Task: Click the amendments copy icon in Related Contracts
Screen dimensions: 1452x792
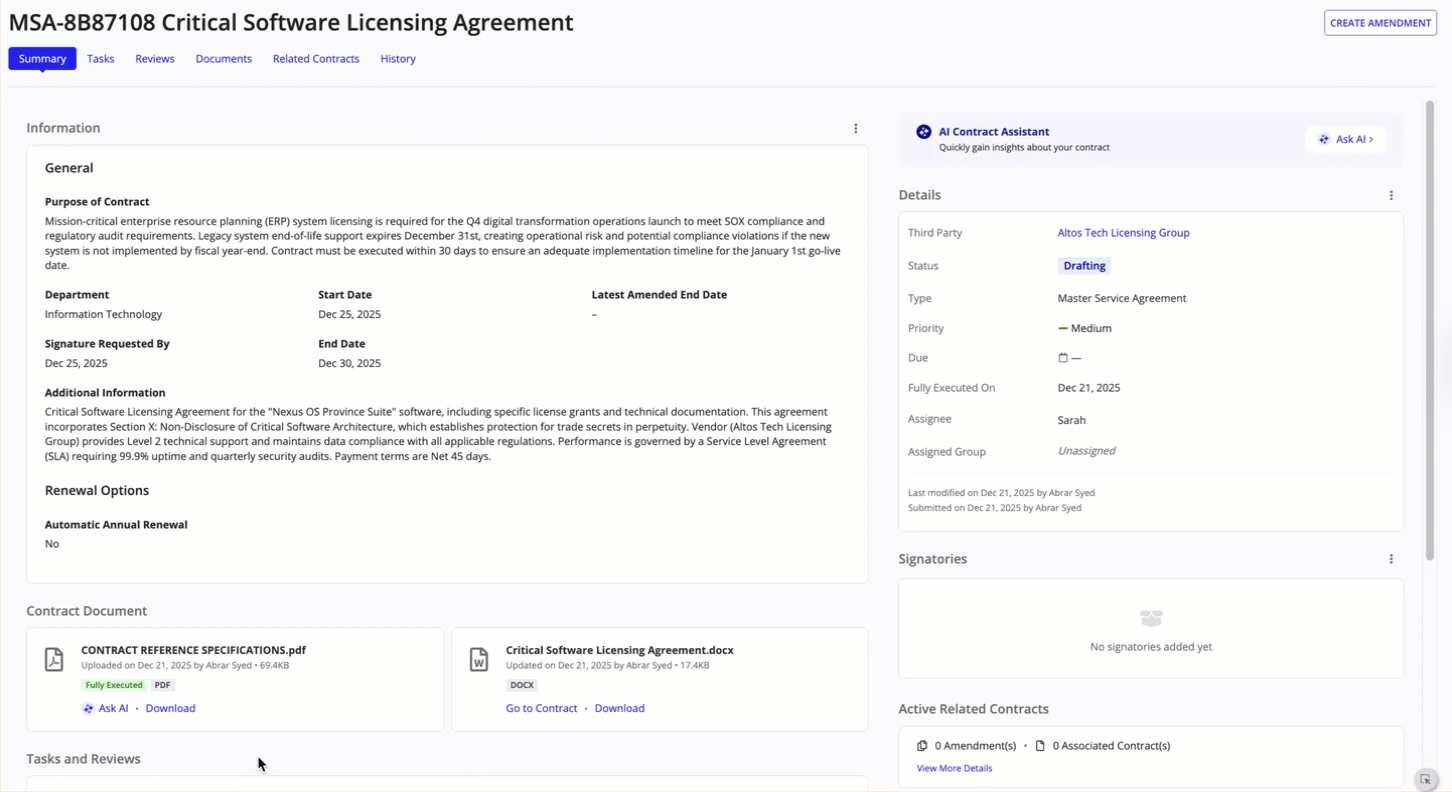Action: 922,746
